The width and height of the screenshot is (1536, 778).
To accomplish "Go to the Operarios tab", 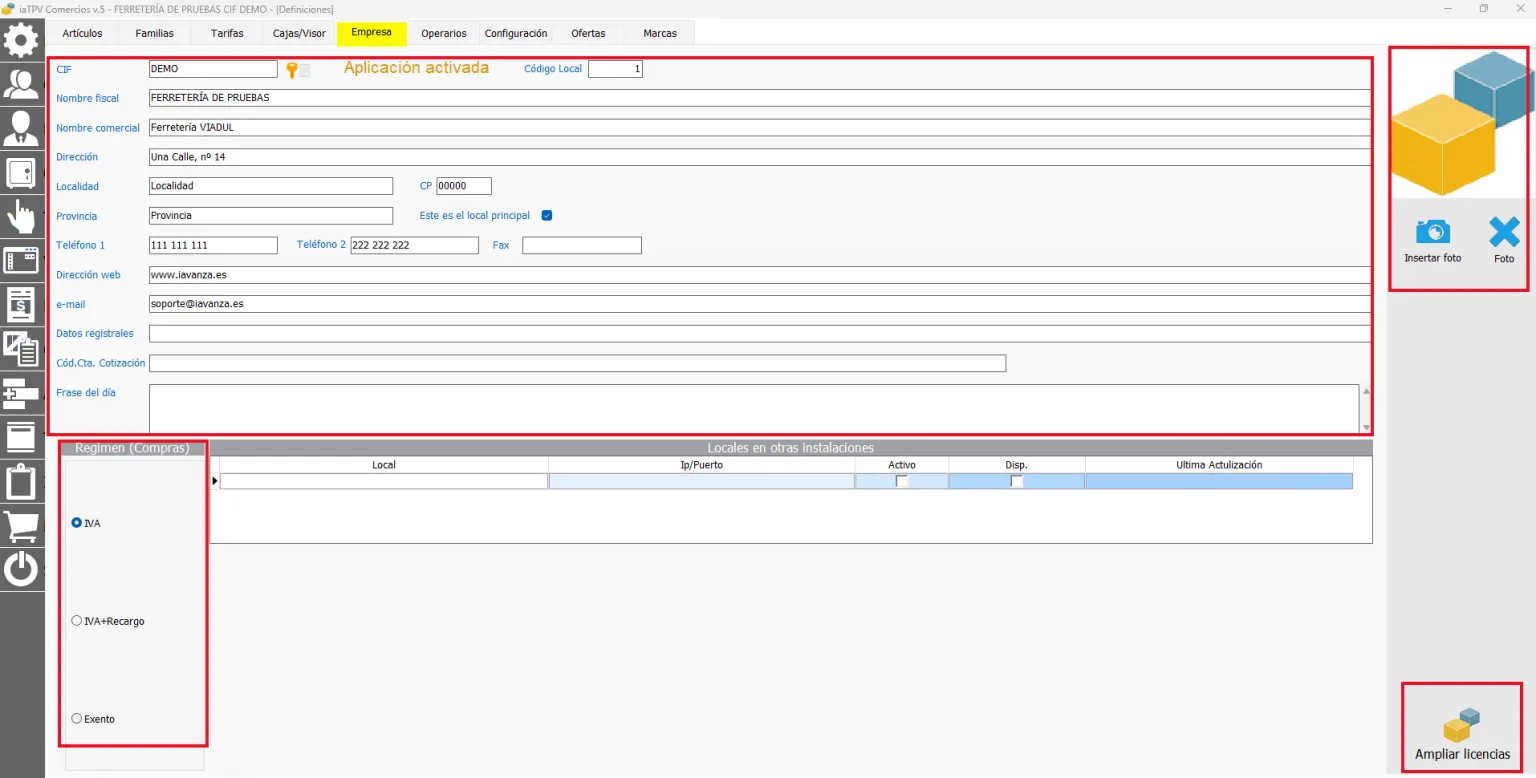I will pyautogui.click(x=444, y=33).
